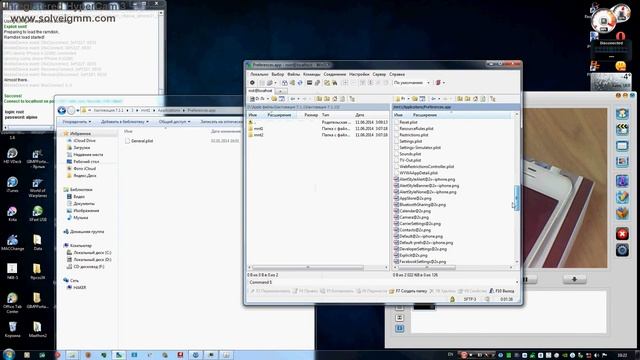
Task: Go back in the remote panel history
Action: 433,99
